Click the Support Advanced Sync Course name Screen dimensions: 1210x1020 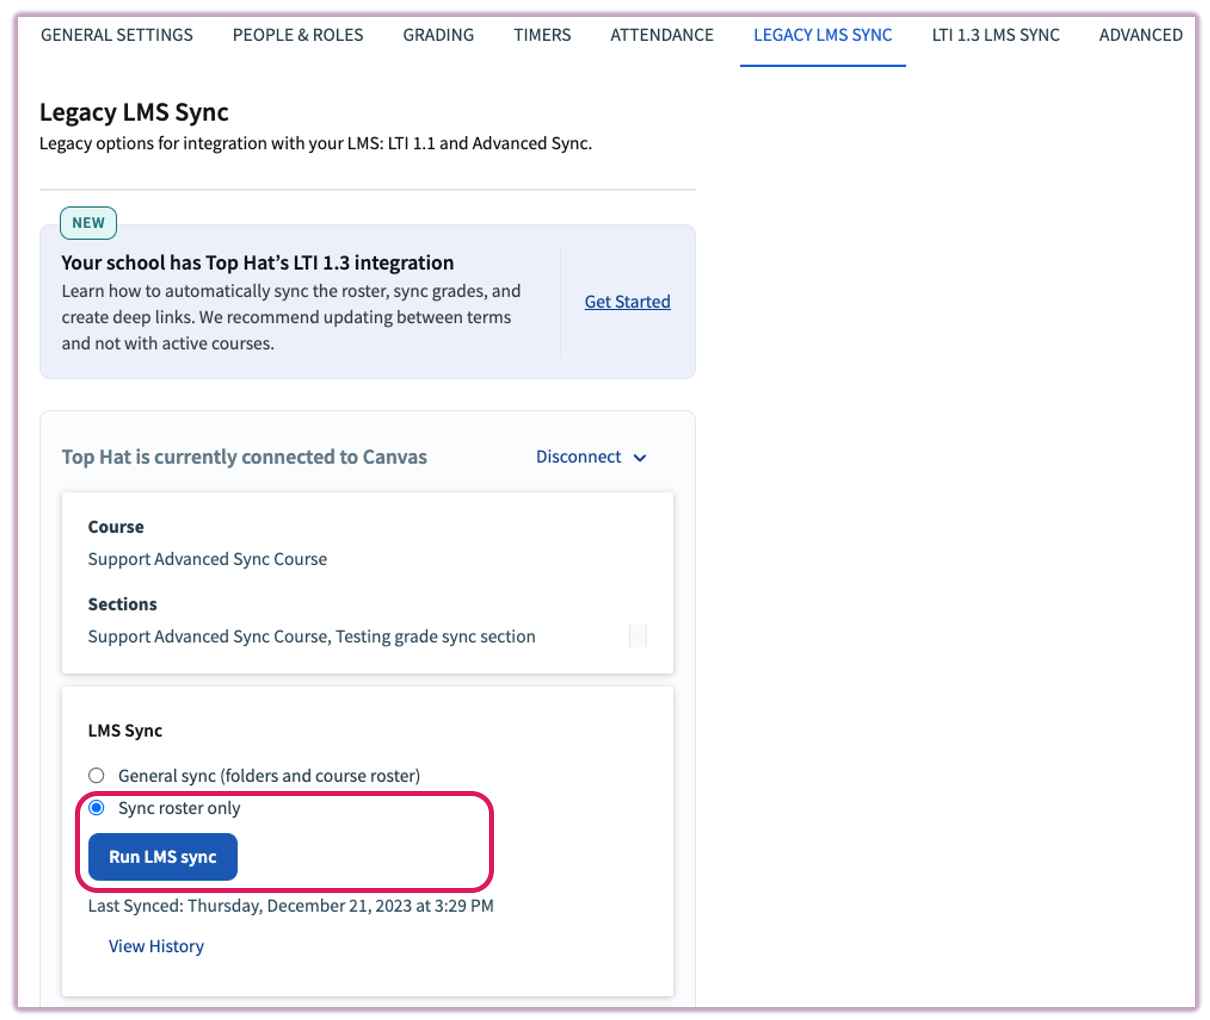coord(207,559)
